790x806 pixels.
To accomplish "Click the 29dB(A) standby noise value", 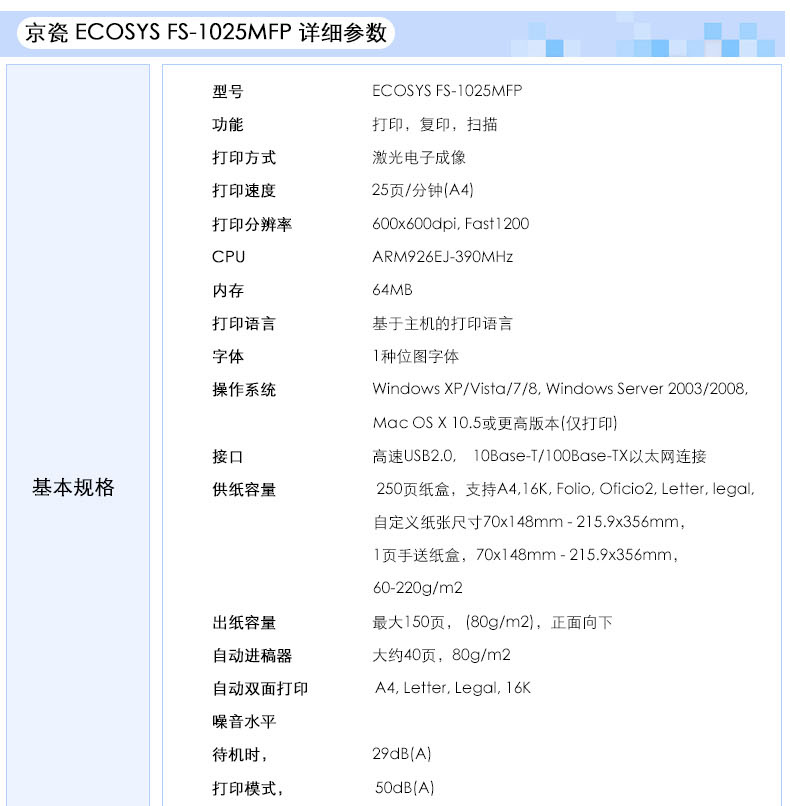I will click(402, 755).
